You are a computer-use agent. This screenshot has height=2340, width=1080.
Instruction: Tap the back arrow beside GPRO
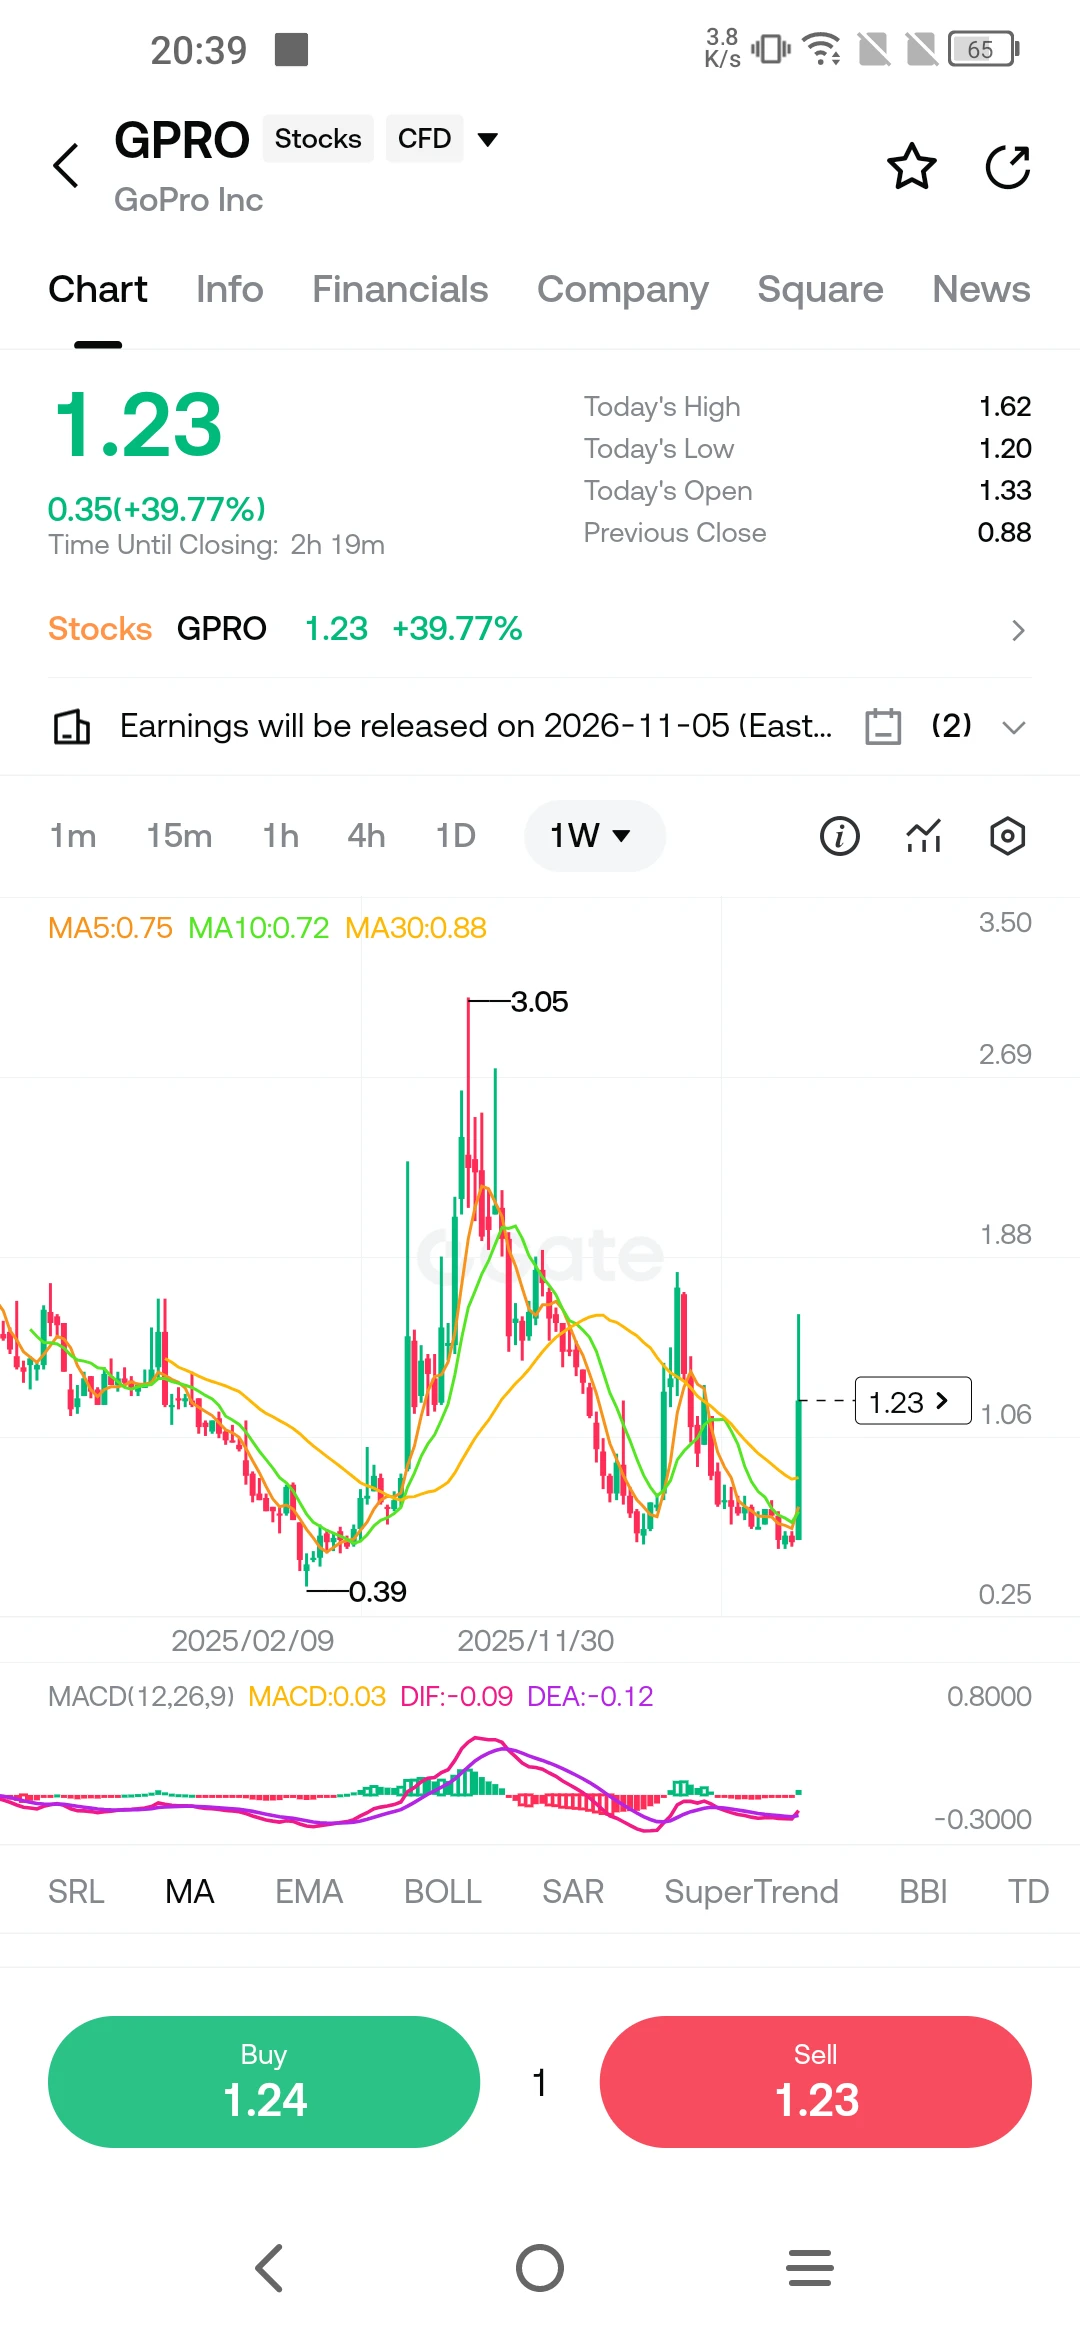(66, 165)
